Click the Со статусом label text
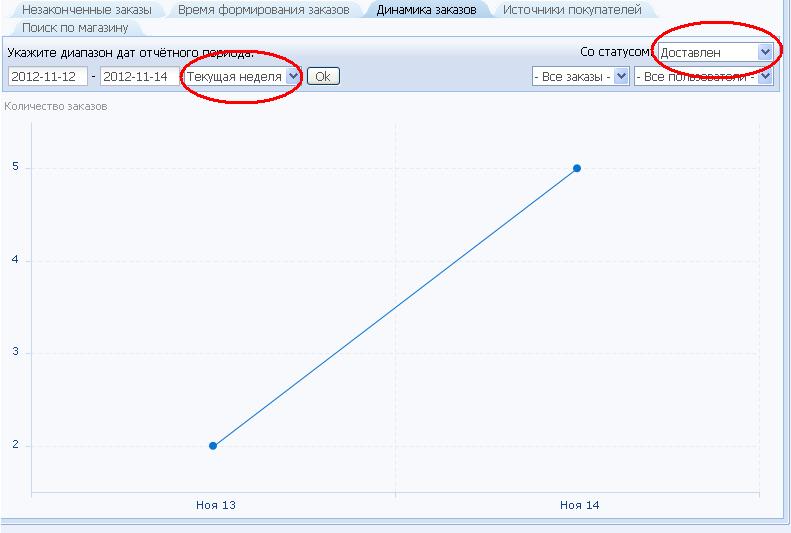 click(x=617, y=52)
